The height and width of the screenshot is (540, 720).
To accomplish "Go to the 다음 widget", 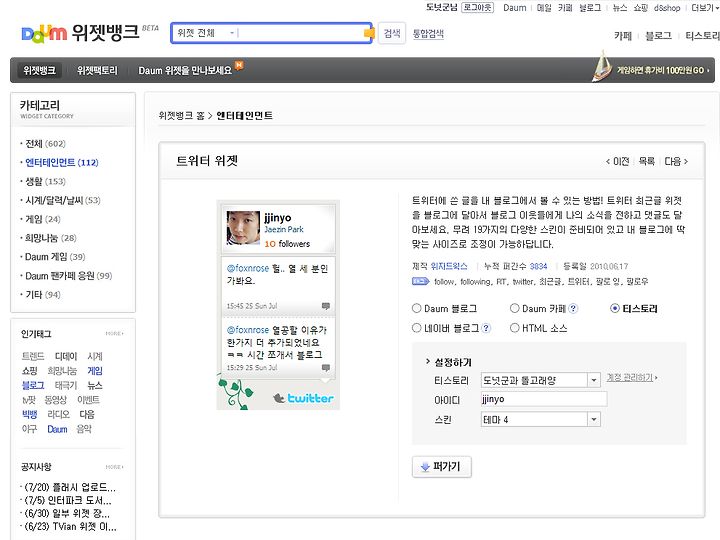I will pyautogui.click(x=676, y=161).
